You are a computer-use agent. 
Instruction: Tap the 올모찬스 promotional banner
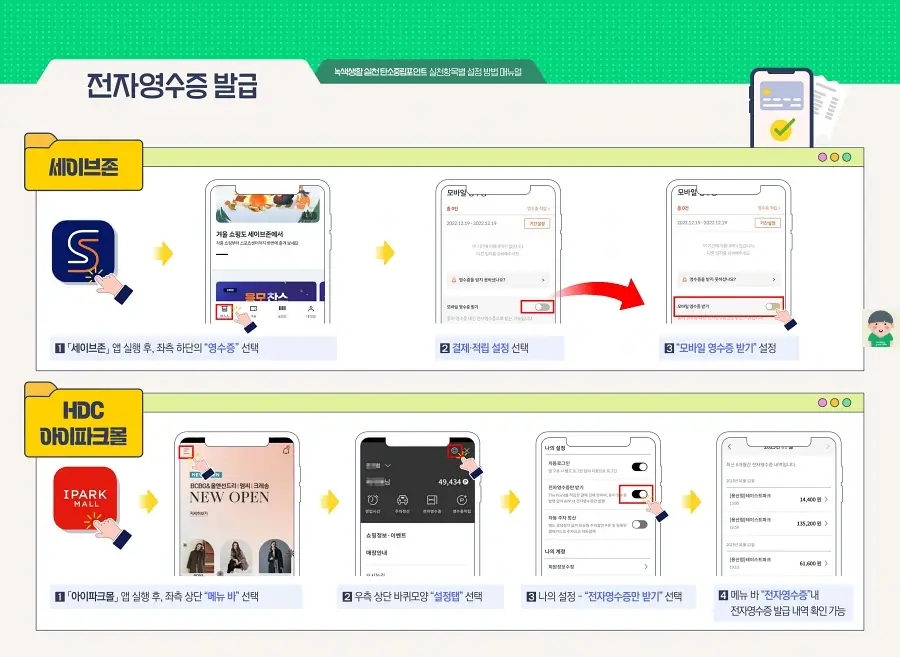266,291
